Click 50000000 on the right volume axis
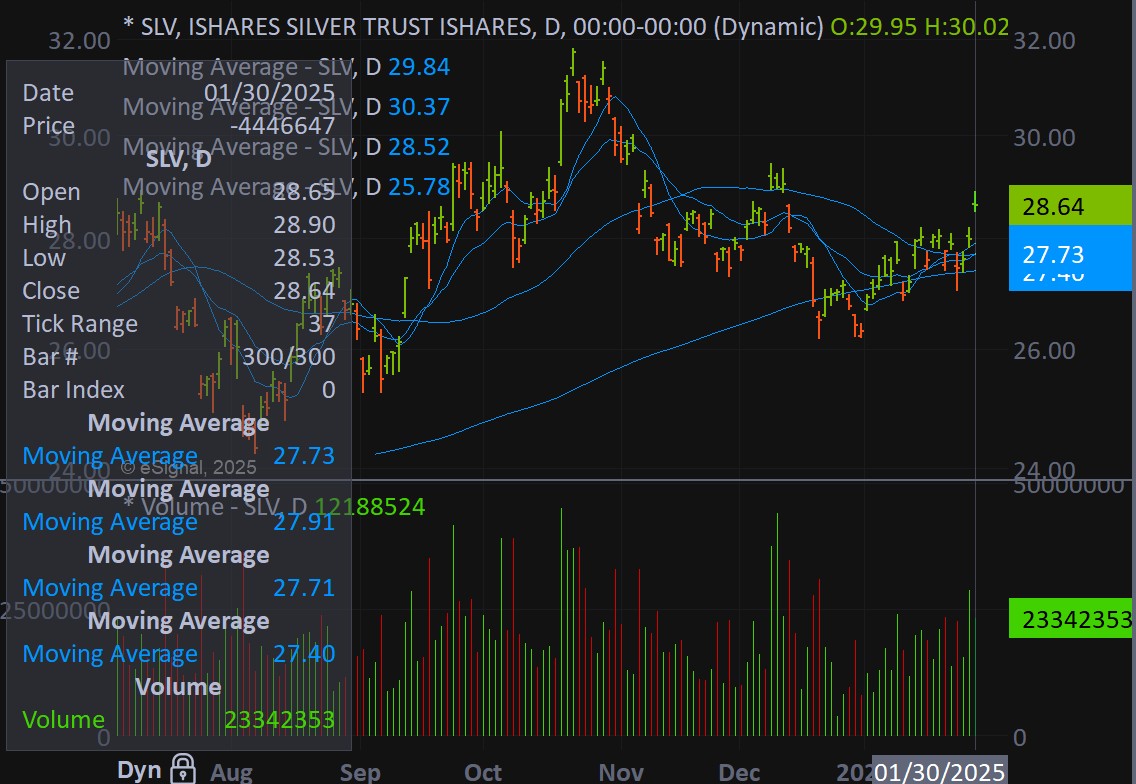 click(1069, 487)
